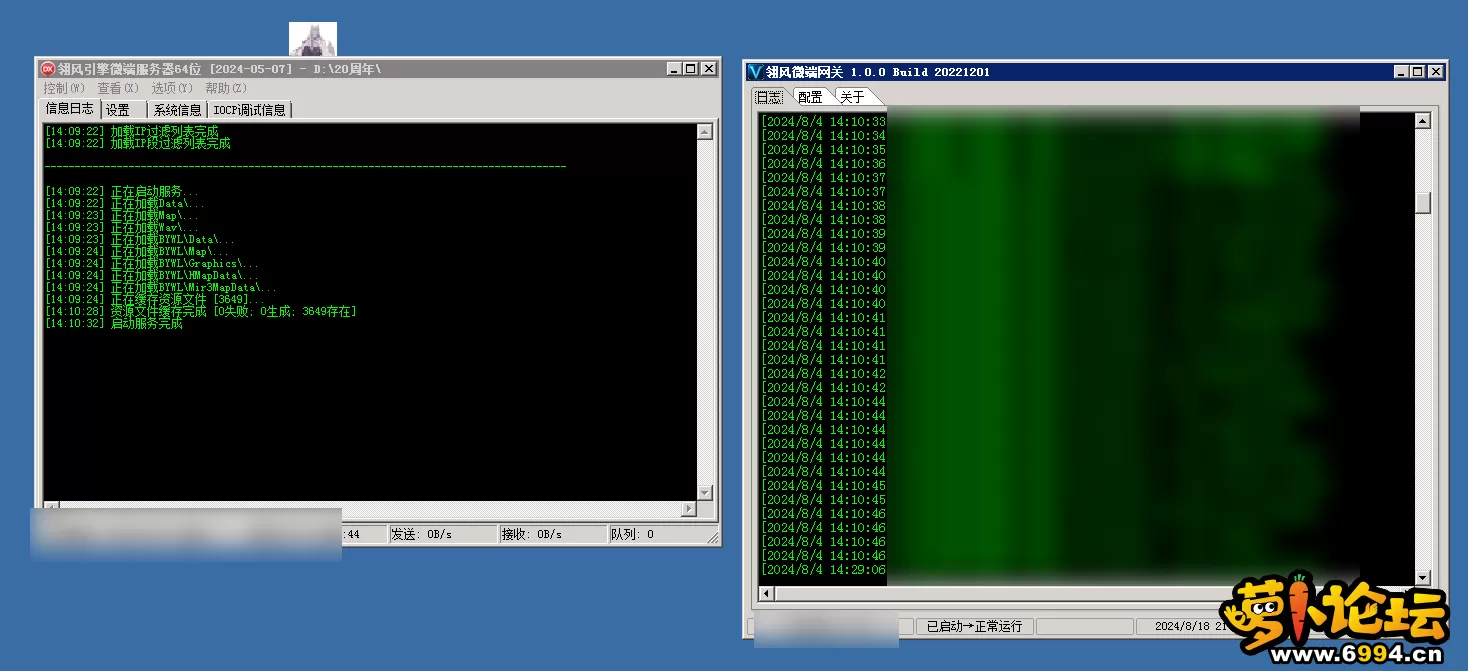Open the 选项(Y) menu

point(172,89)
